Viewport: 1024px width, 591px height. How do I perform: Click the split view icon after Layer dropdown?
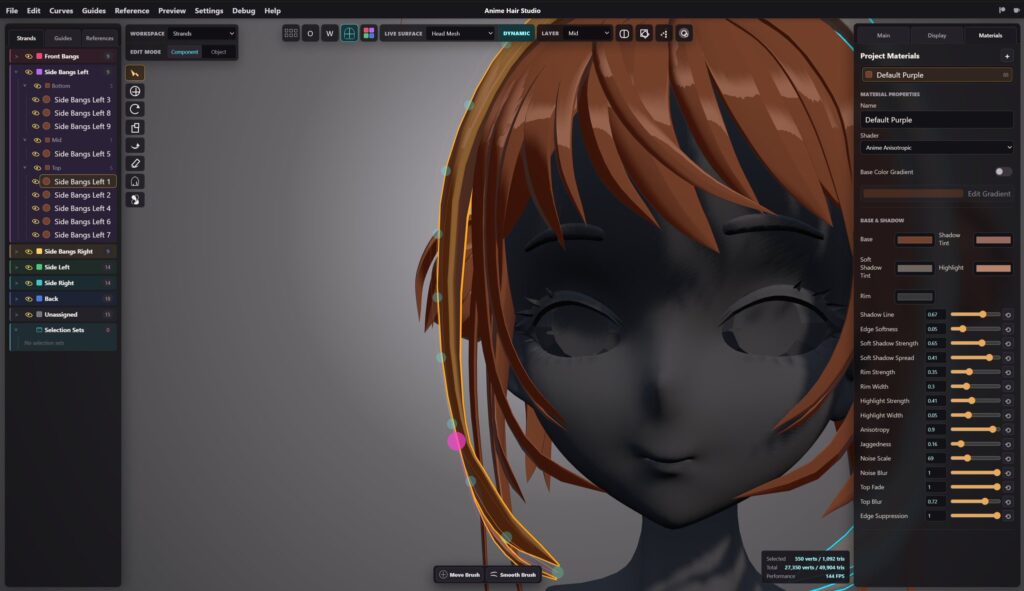624,33
